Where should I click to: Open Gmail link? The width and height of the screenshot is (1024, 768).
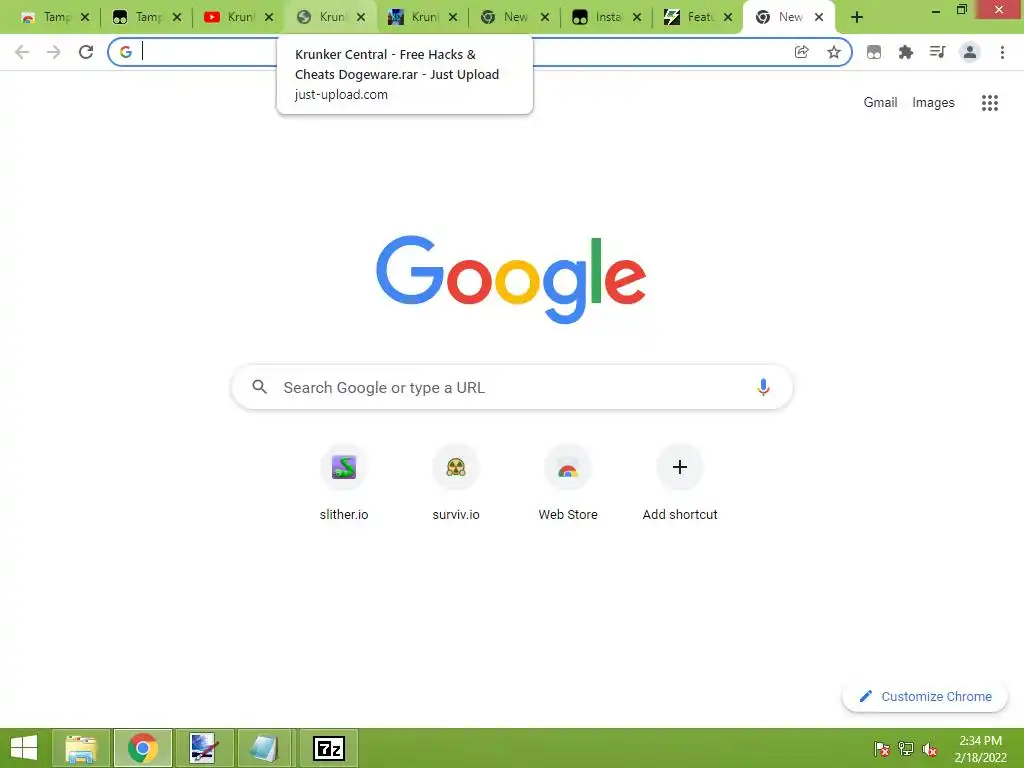[880, 103]
